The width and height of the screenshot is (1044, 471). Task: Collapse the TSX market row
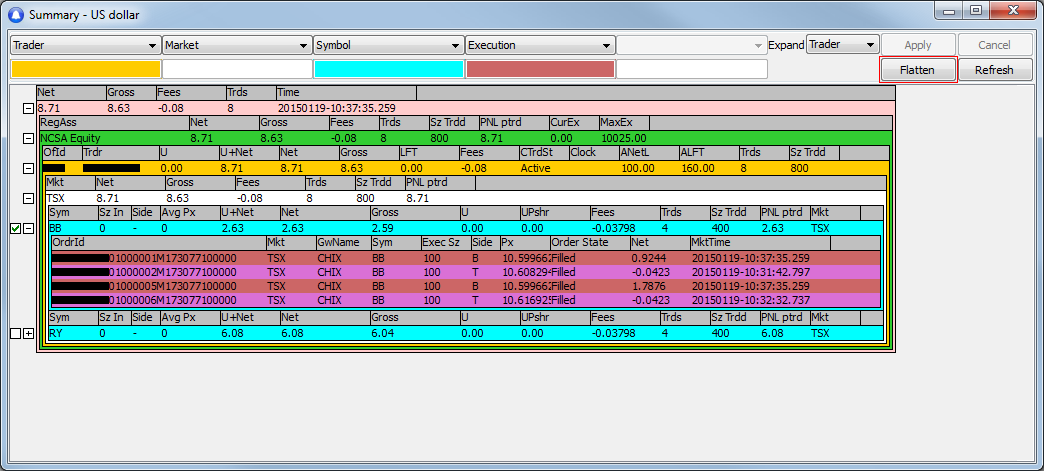tap(28, 198)
